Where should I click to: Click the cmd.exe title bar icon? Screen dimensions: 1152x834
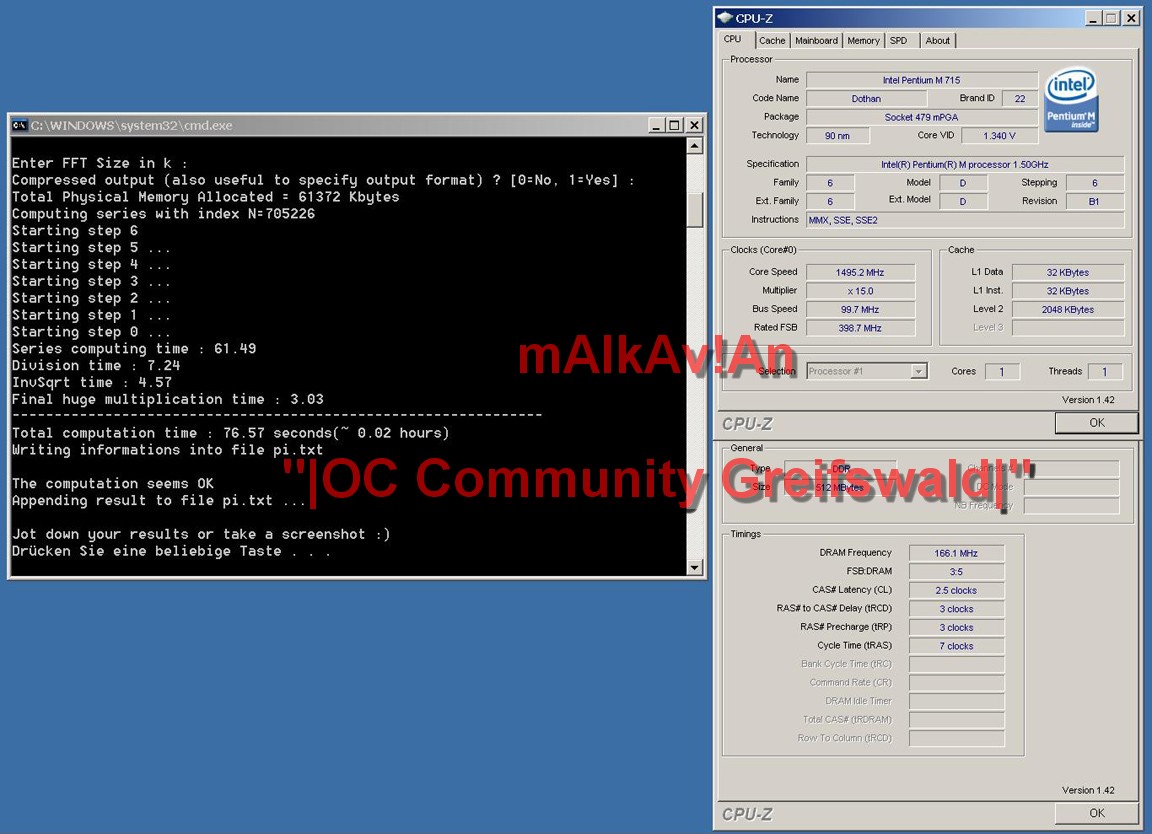(20, 126)
